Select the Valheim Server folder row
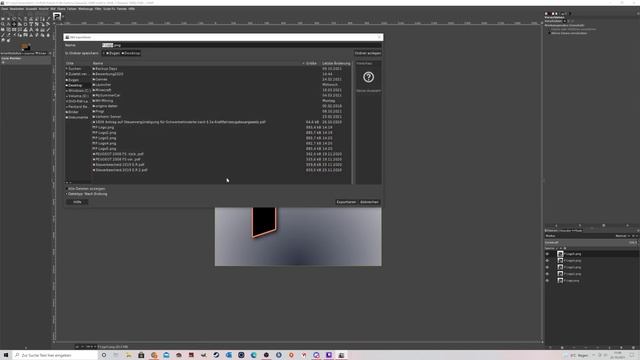The width and height of the screenshot is (640, 360). 221,117
